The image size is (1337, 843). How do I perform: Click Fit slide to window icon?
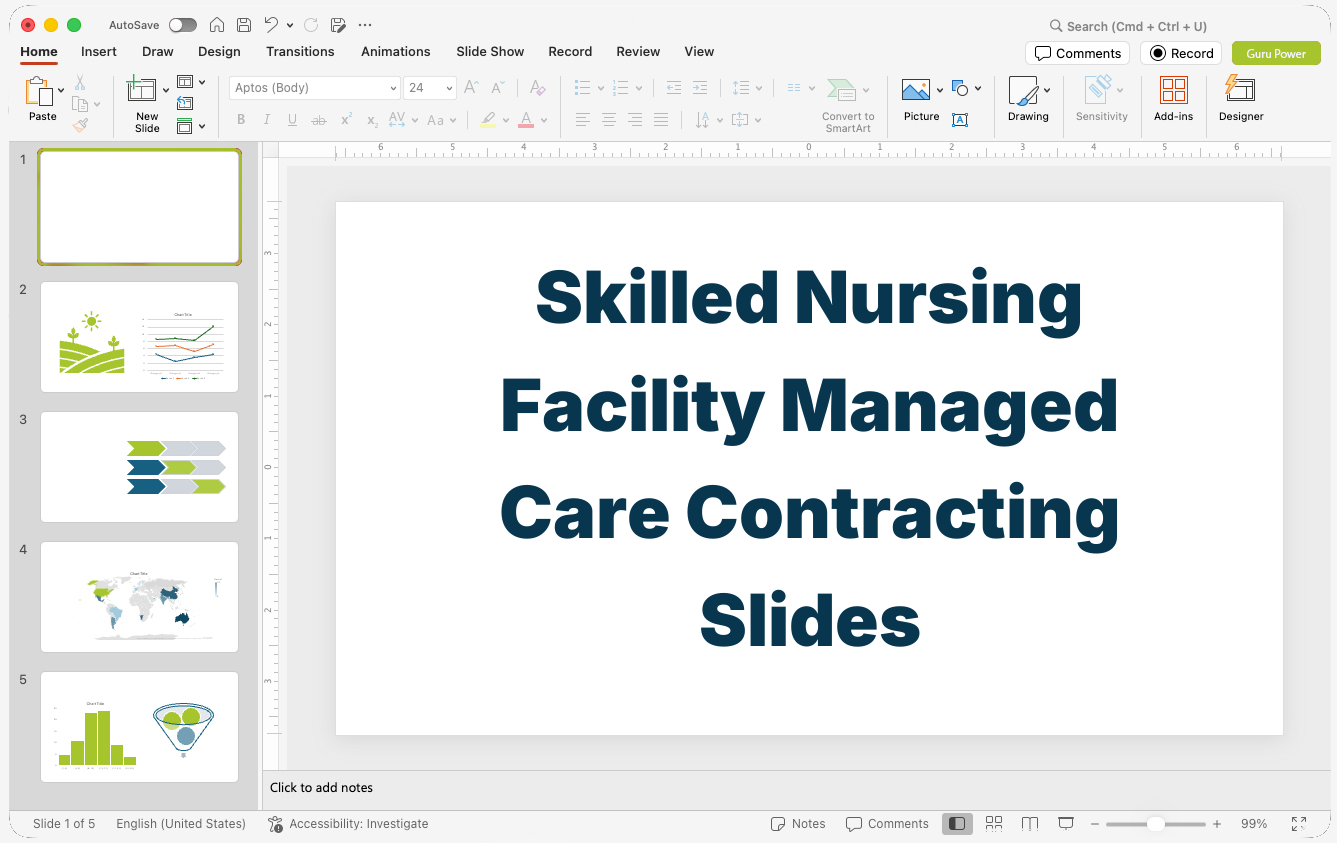(1299, 824)
